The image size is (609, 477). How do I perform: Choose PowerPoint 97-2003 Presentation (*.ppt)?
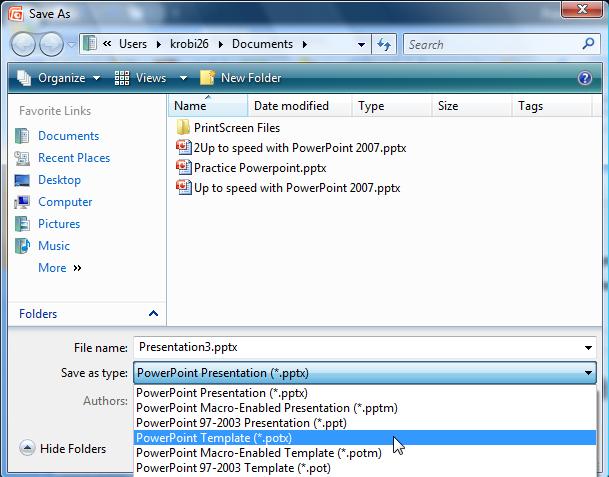click(x=365, y=423)
